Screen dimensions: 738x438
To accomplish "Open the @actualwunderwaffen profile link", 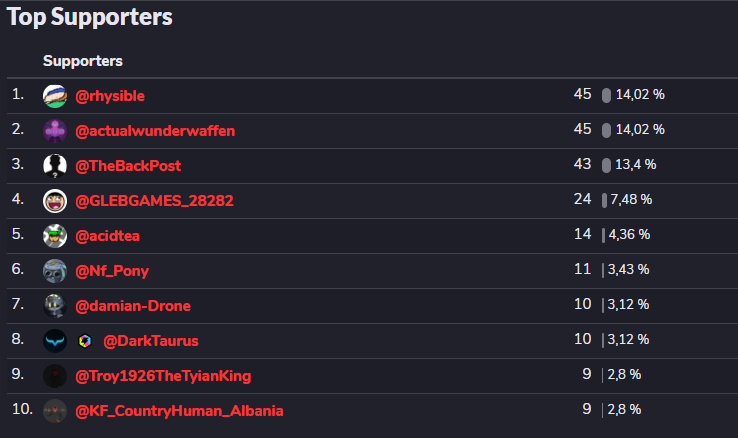I will point(155,131).
